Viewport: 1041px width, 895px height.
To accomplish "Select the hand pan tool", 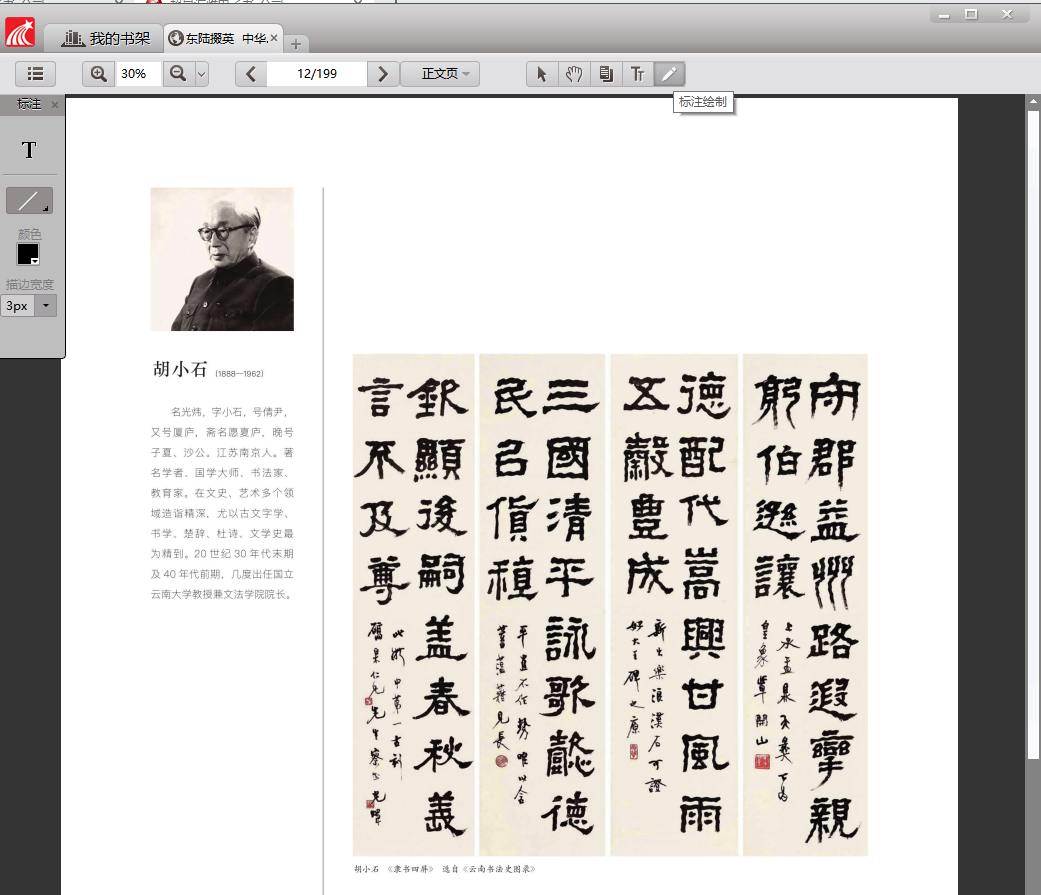I will coord(574,74).
